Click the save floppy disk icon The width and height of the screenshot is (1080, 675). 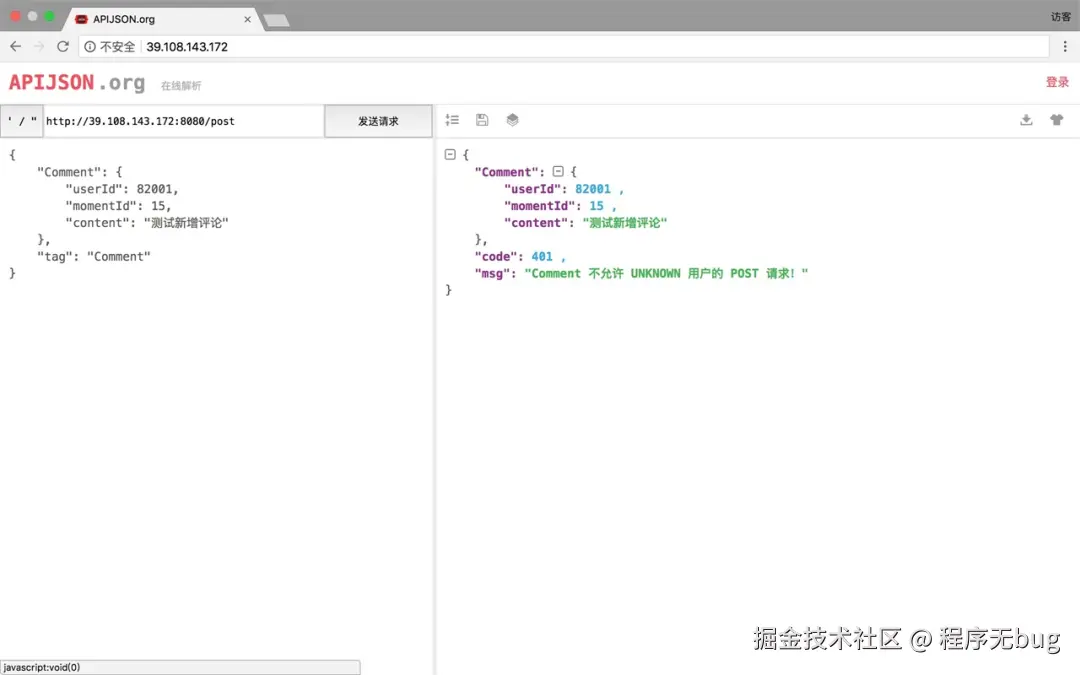click(x=482, y=120)
